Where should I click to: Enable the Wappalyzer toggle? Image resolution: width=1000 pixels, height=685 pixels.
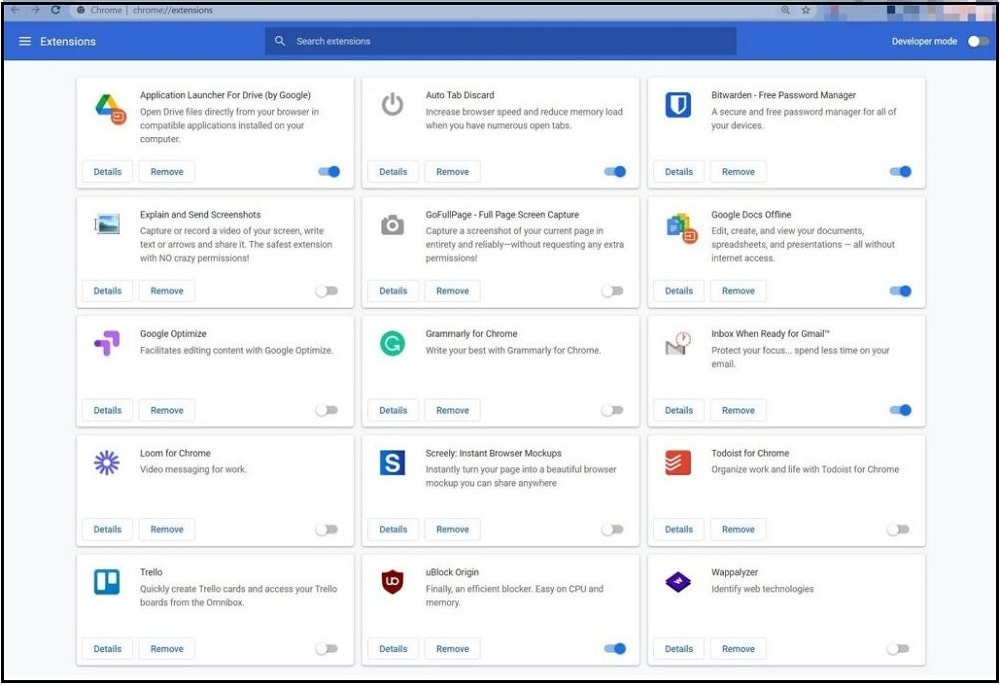[898, 649]
